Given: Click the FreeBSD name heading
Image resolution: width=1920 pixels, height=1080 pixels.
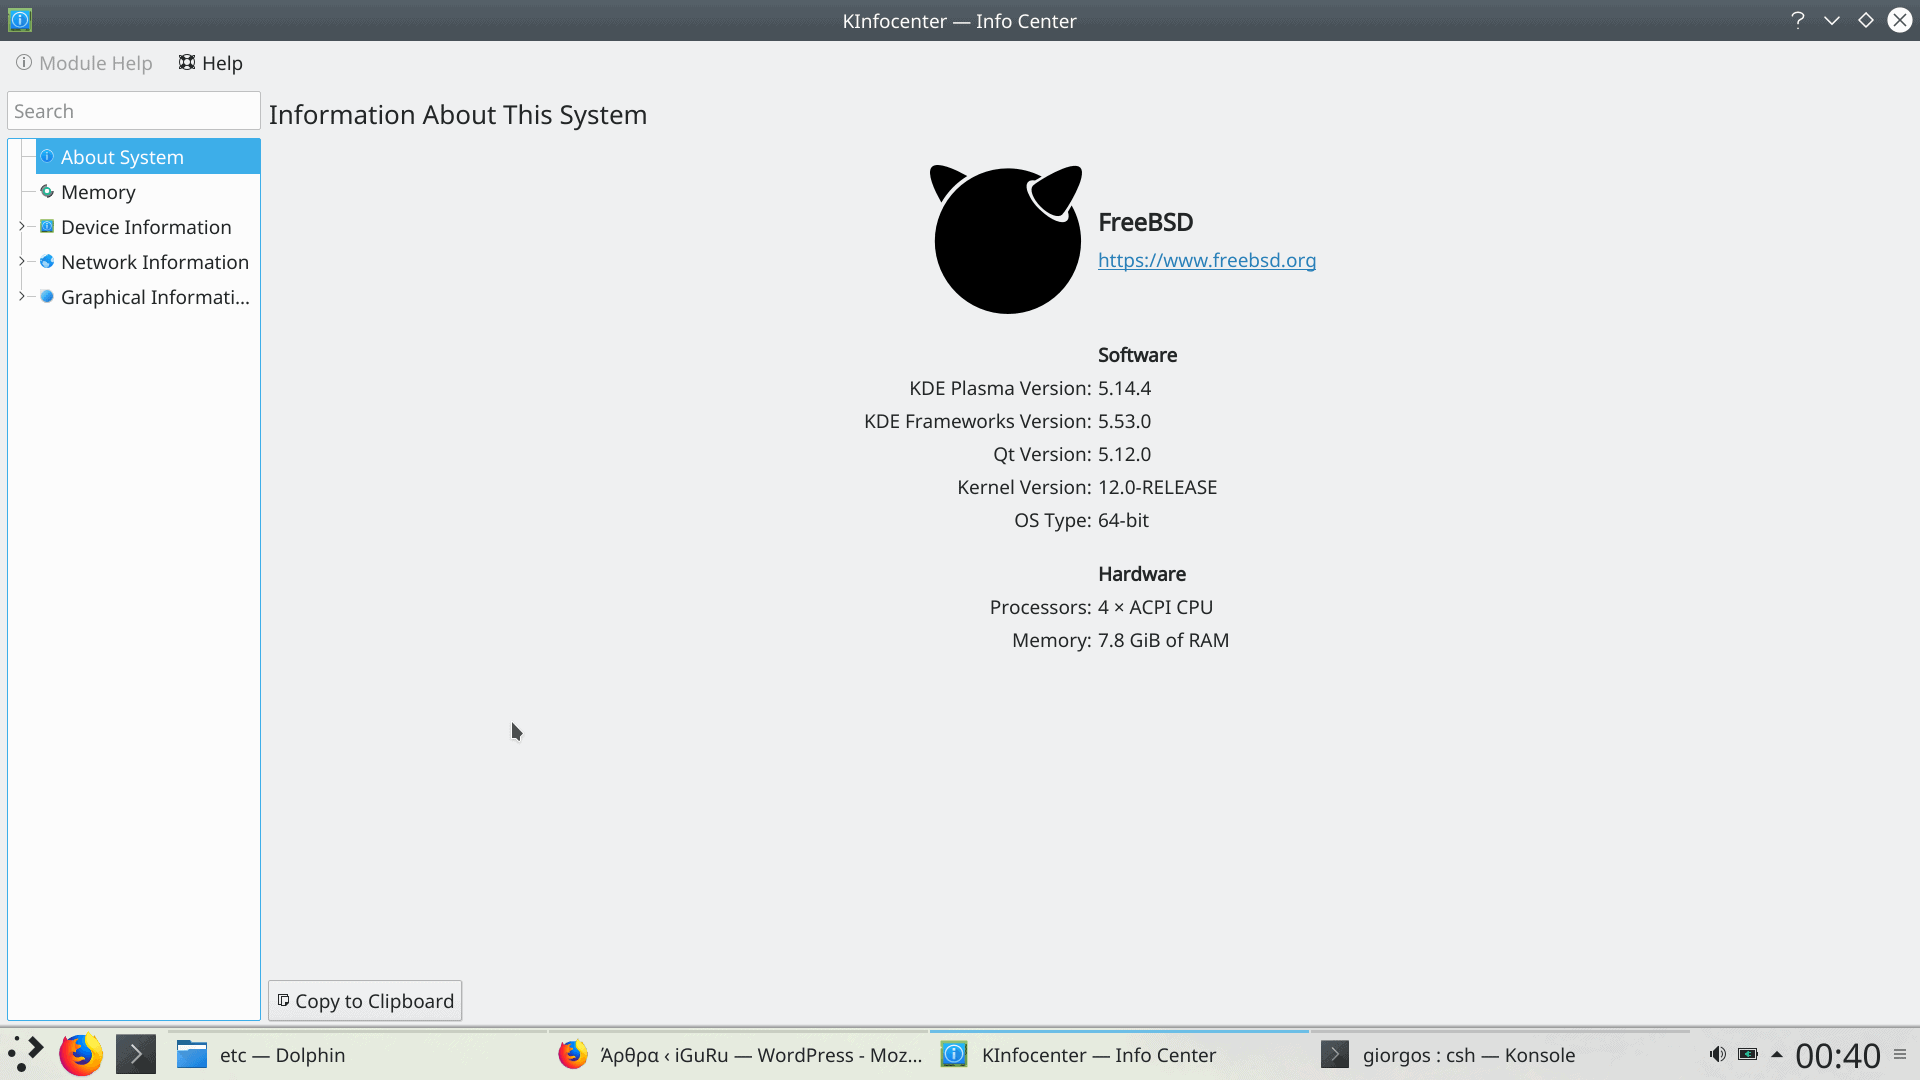Looking at the screenshot, I should pos(1145,222).
